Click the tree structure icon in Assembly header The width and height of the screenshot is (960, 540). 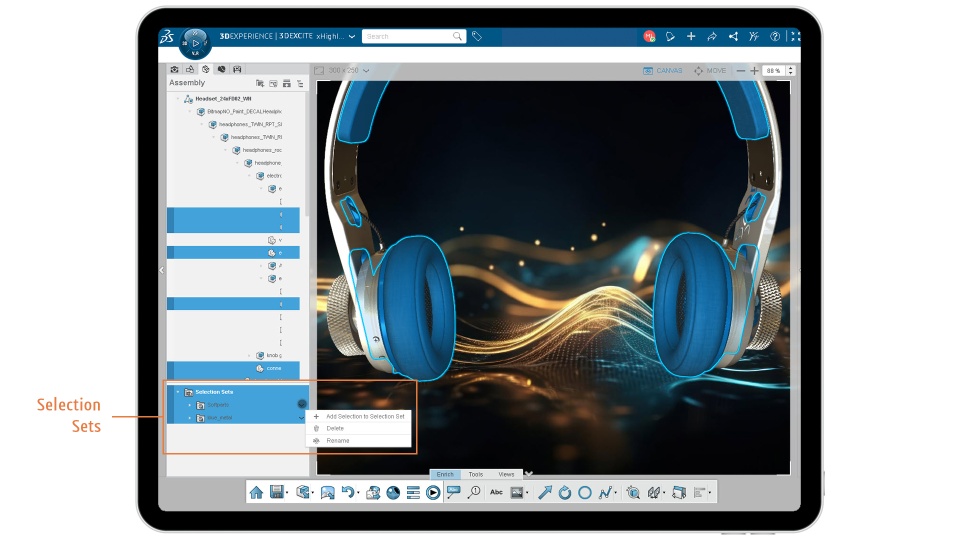click(300, 83)
